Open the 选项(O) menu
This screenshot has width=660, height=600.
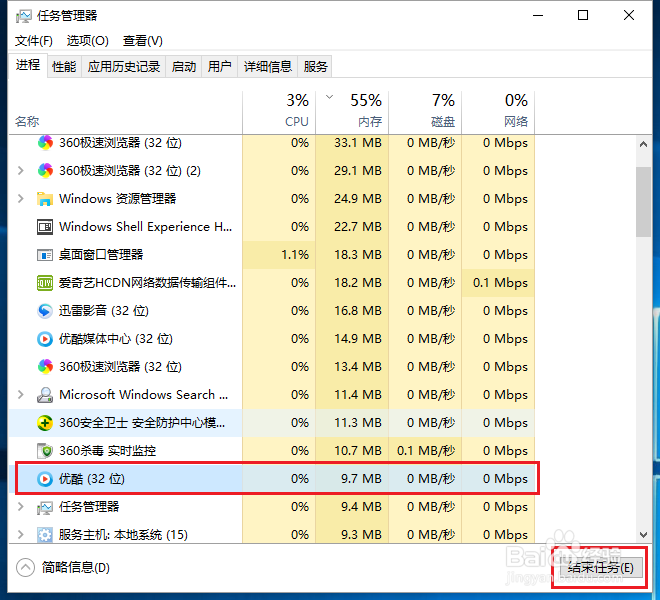click(88, 41)
